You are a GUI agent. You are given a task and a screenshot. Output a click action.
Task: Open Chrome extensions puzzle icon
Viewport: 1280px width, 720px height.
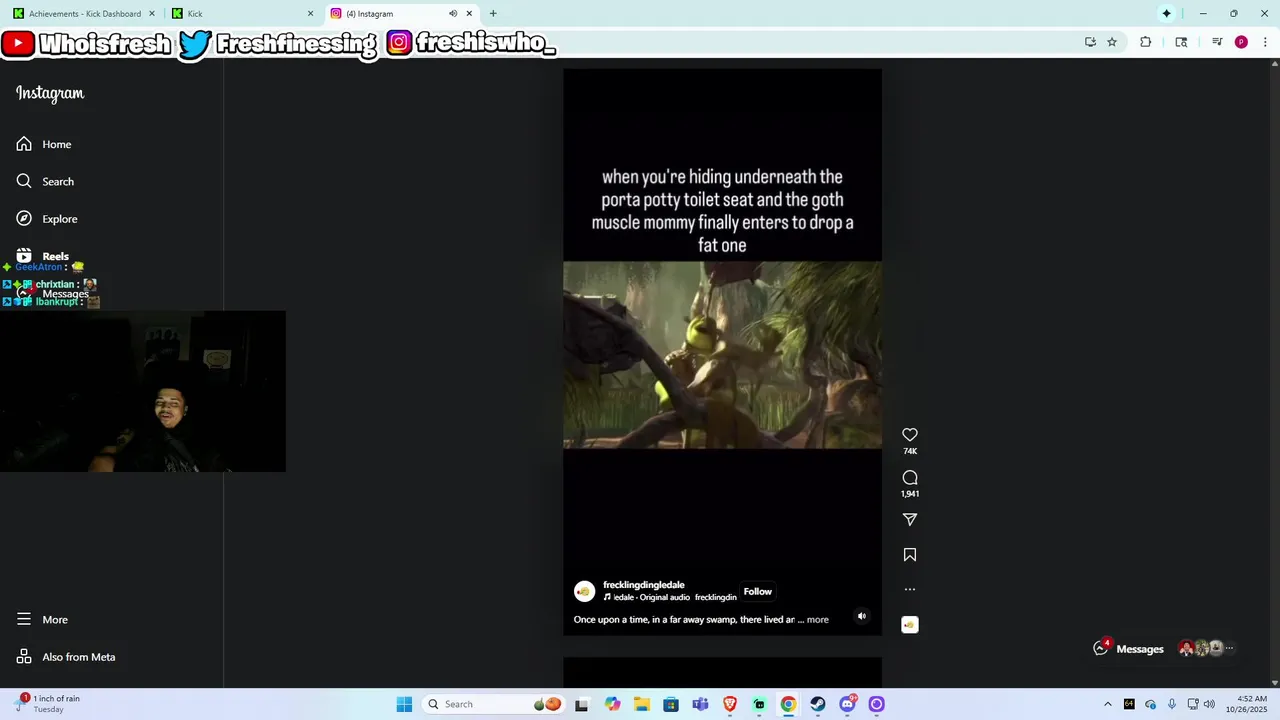click(1146, 42)
